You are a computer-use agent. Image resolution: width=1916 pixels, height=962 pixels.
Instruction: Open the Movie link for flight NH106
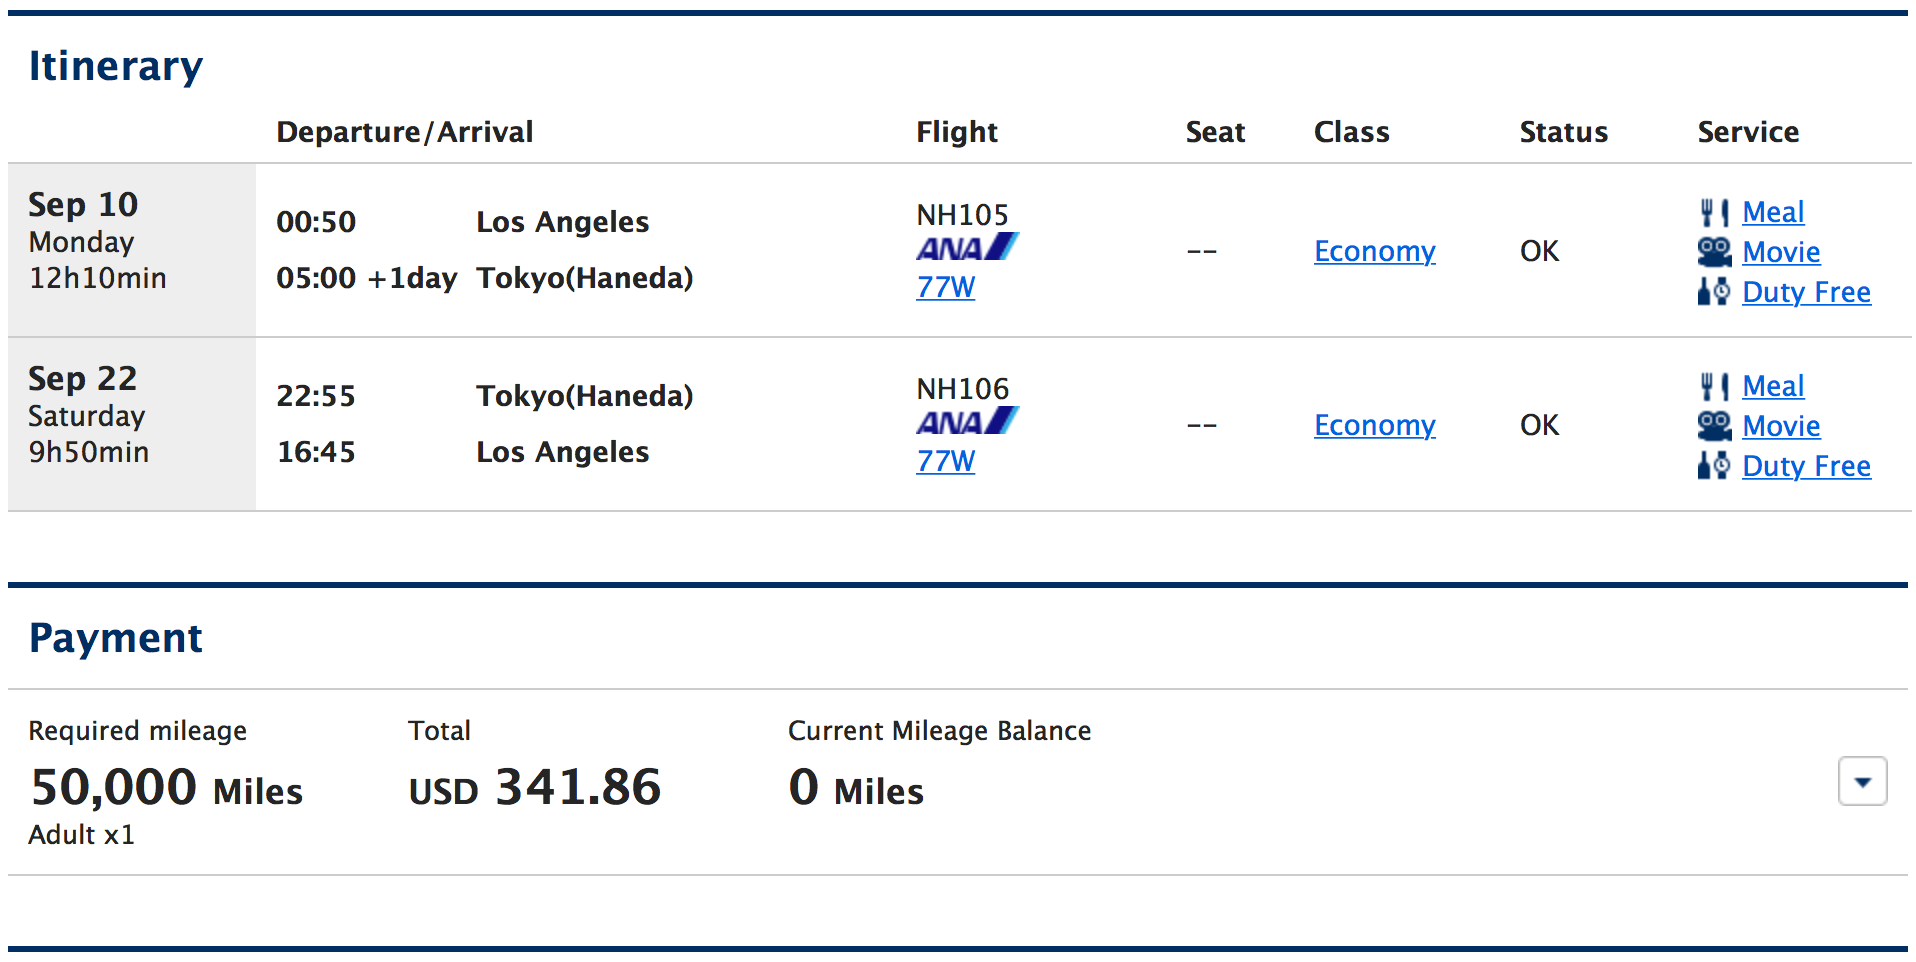1781,426
